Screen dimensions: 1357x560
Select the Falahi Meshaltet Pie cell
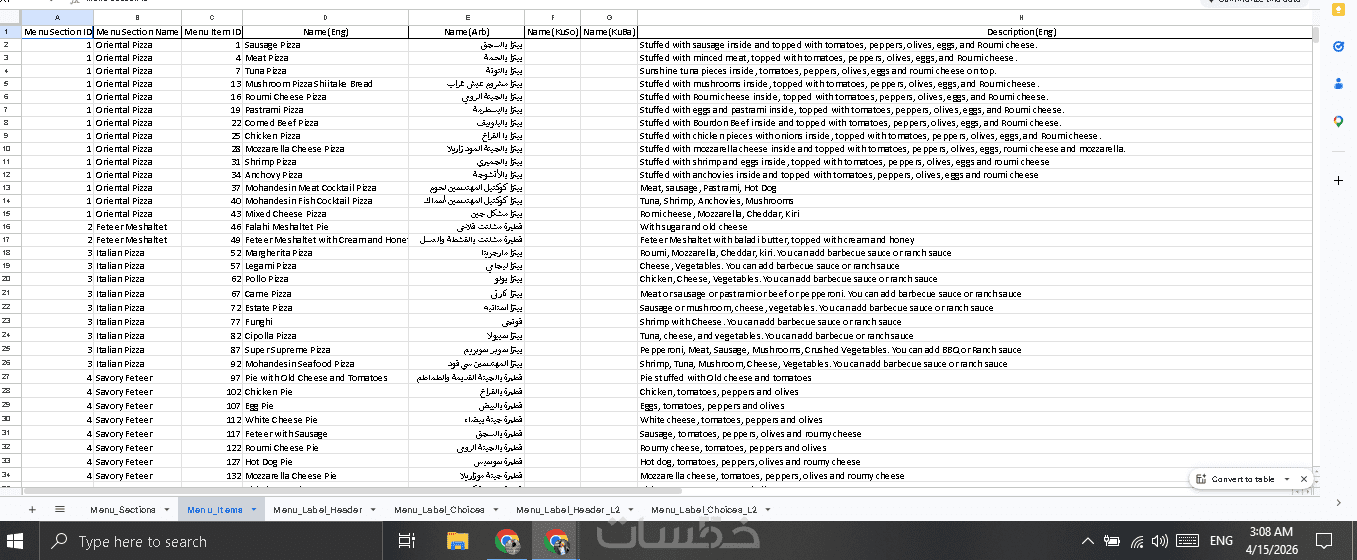point(326,227)
